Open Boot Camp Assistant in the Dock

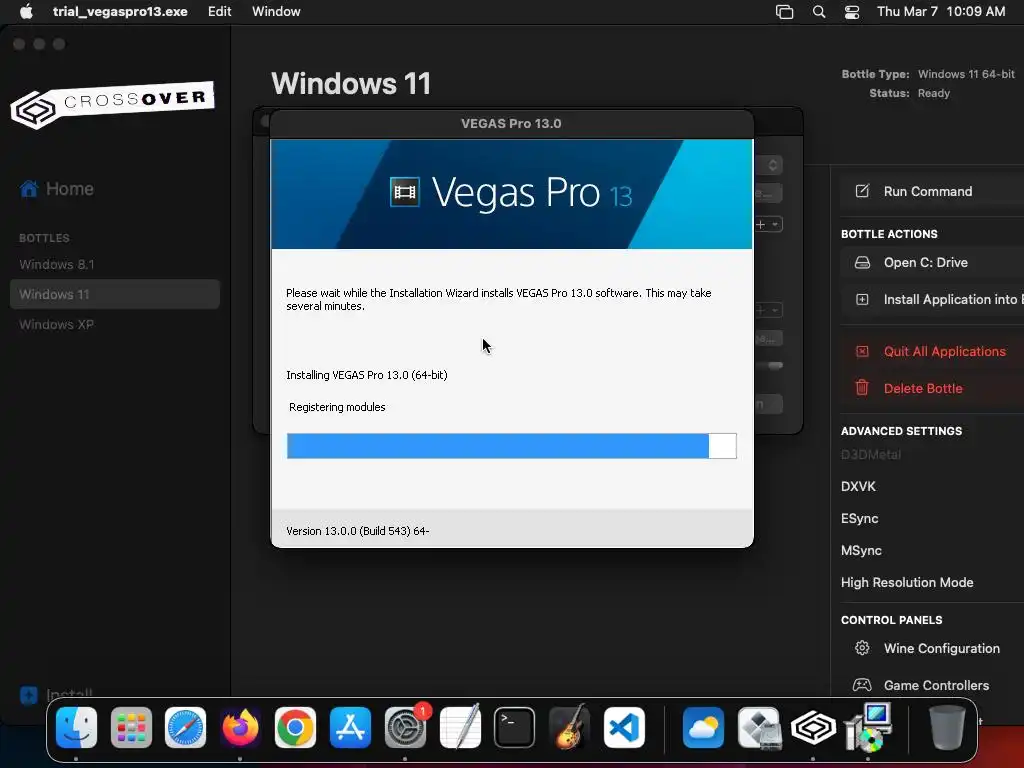(x=758, y=727)
